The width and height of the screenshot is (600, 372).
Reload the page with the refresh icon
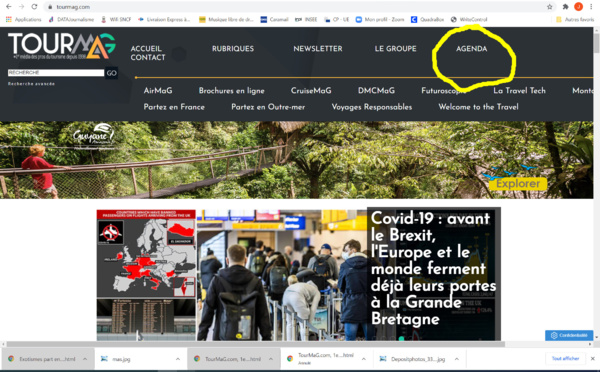34,7
